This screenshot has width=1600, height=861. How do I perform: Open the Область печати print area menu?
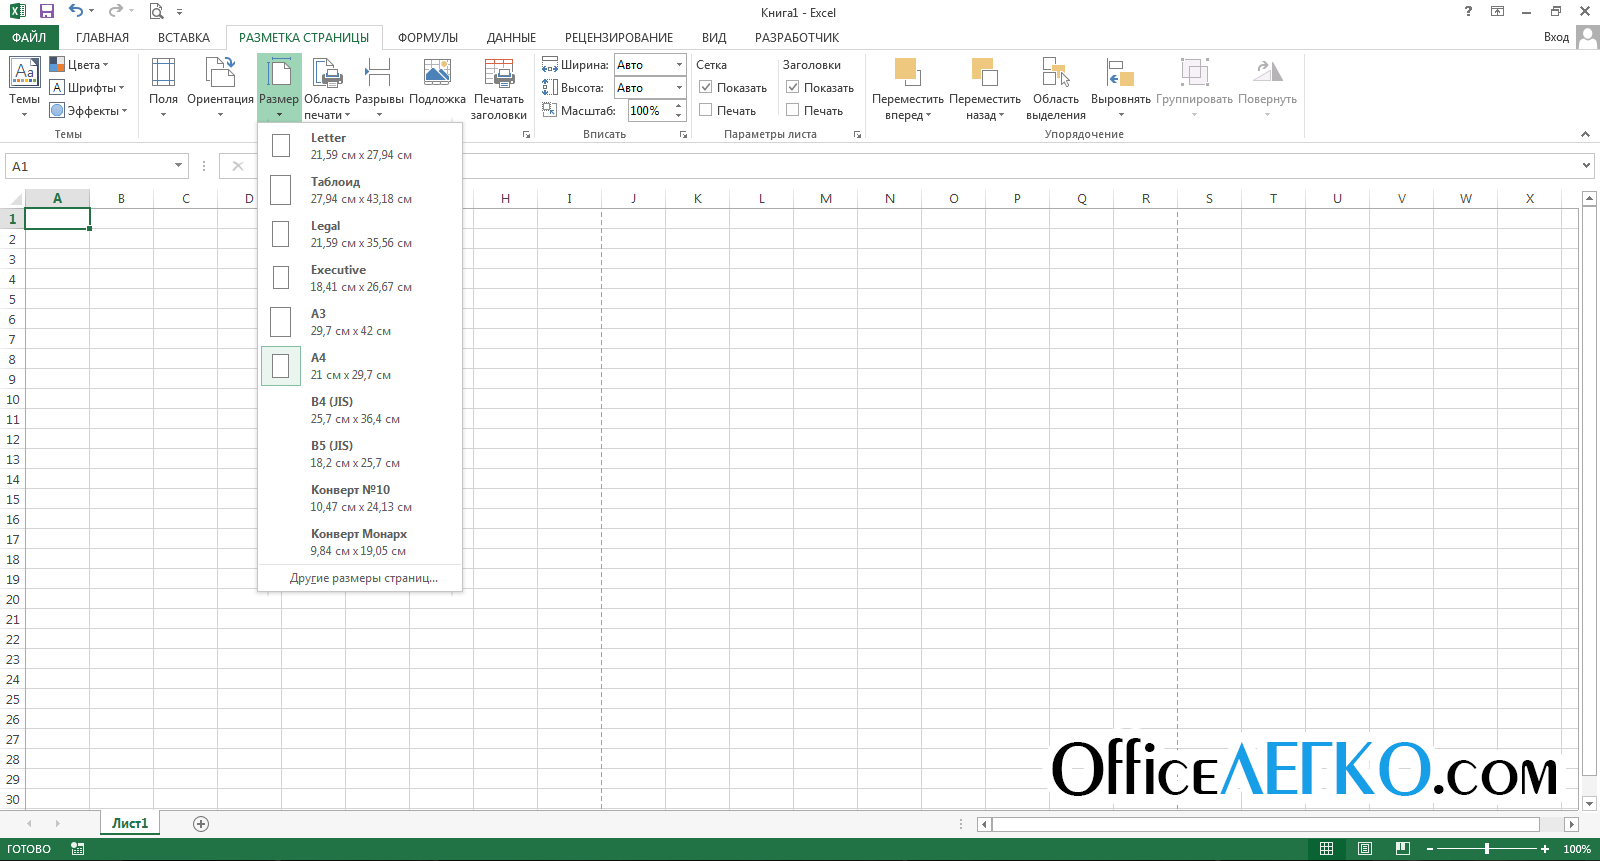pyautogui.click(x=327, y=87)
